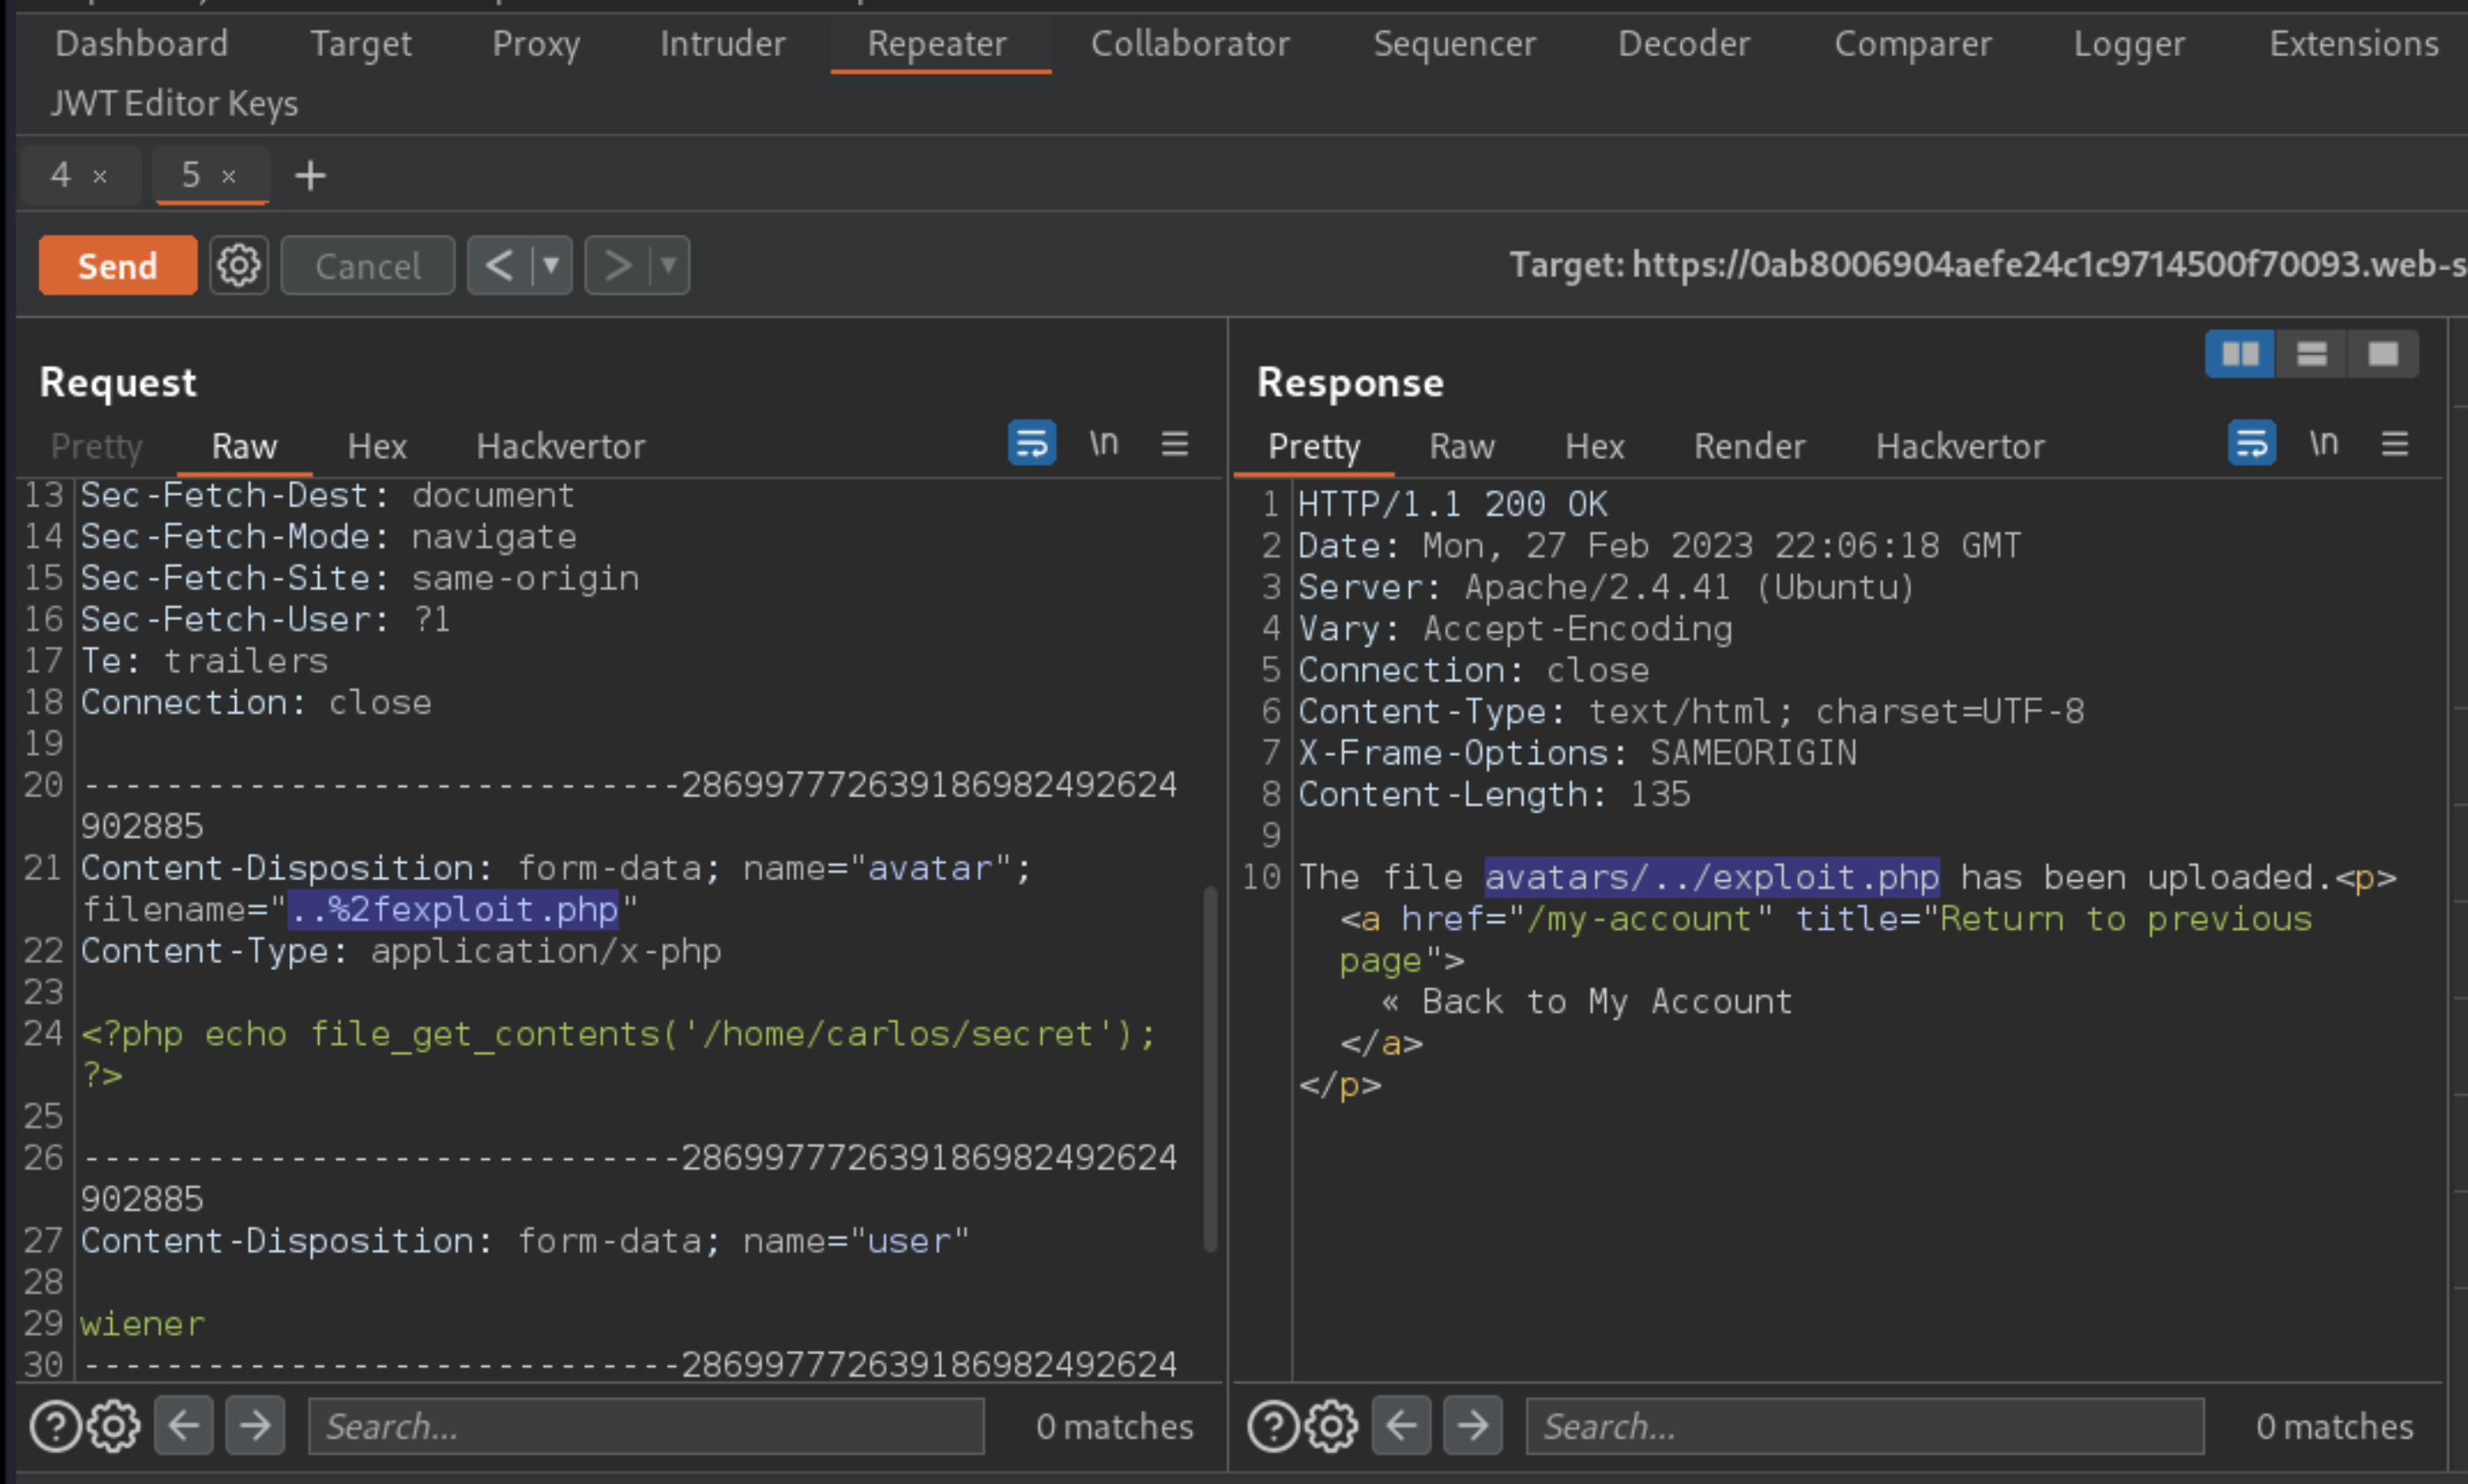Image resolution: width=2468 pixels, height=1484 pixels.
Task: Select the Response Pretty view tab
Action: (x=1314, y=447)
